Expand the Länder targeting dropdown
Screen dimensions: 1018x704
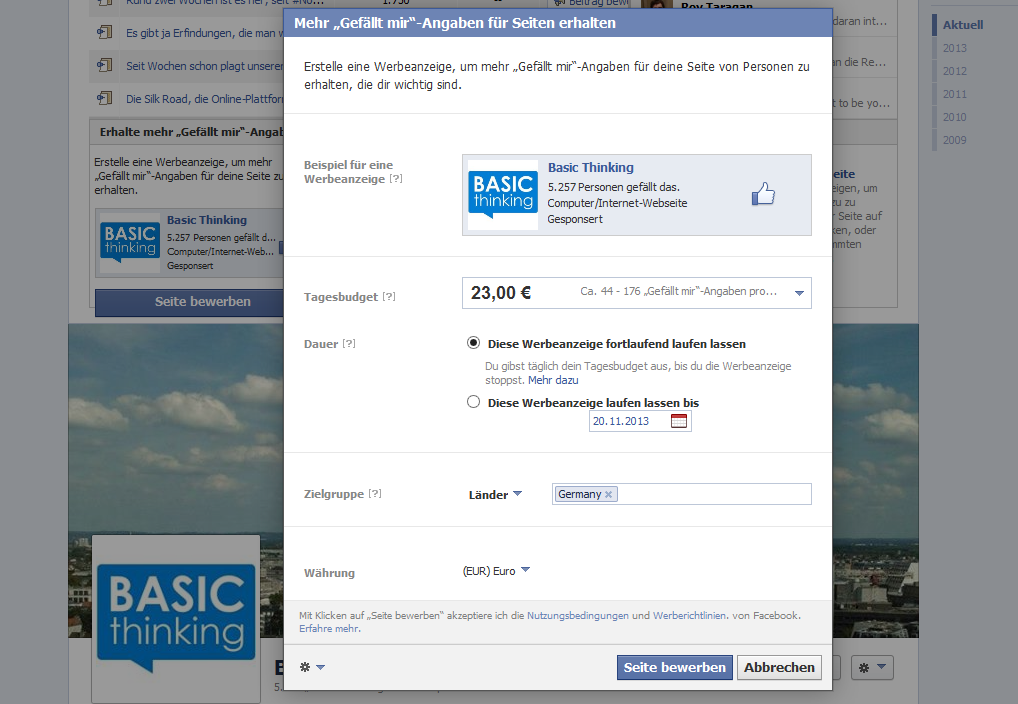point(495,494)
